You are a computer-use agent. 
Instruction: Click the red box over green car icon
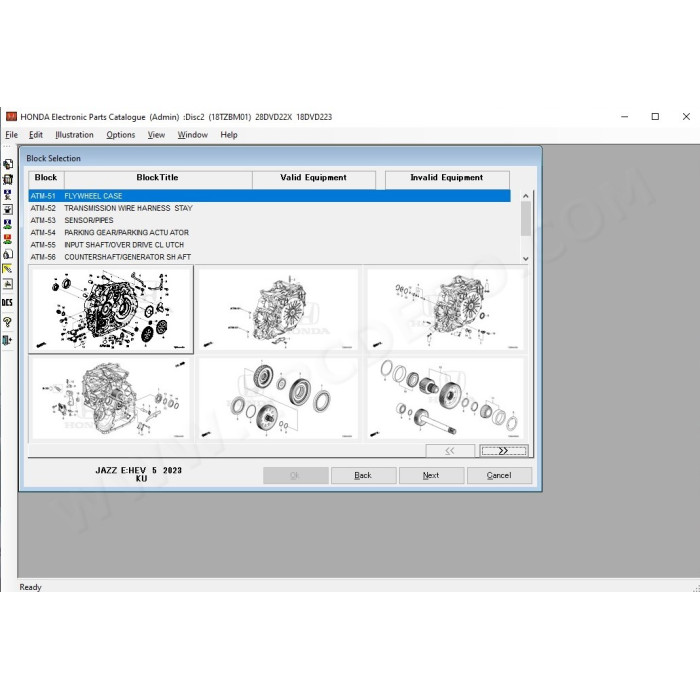[x=8, y=239]
